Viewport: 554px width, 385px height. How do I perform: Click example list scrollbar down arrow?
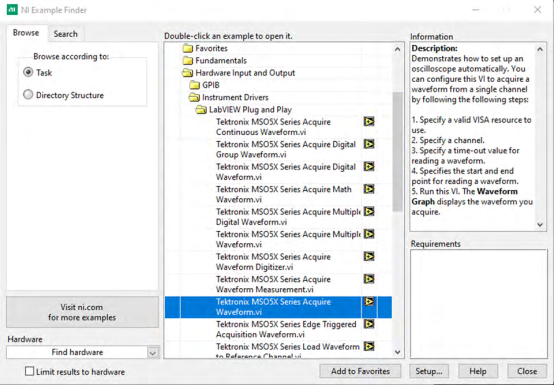[397, 352]
